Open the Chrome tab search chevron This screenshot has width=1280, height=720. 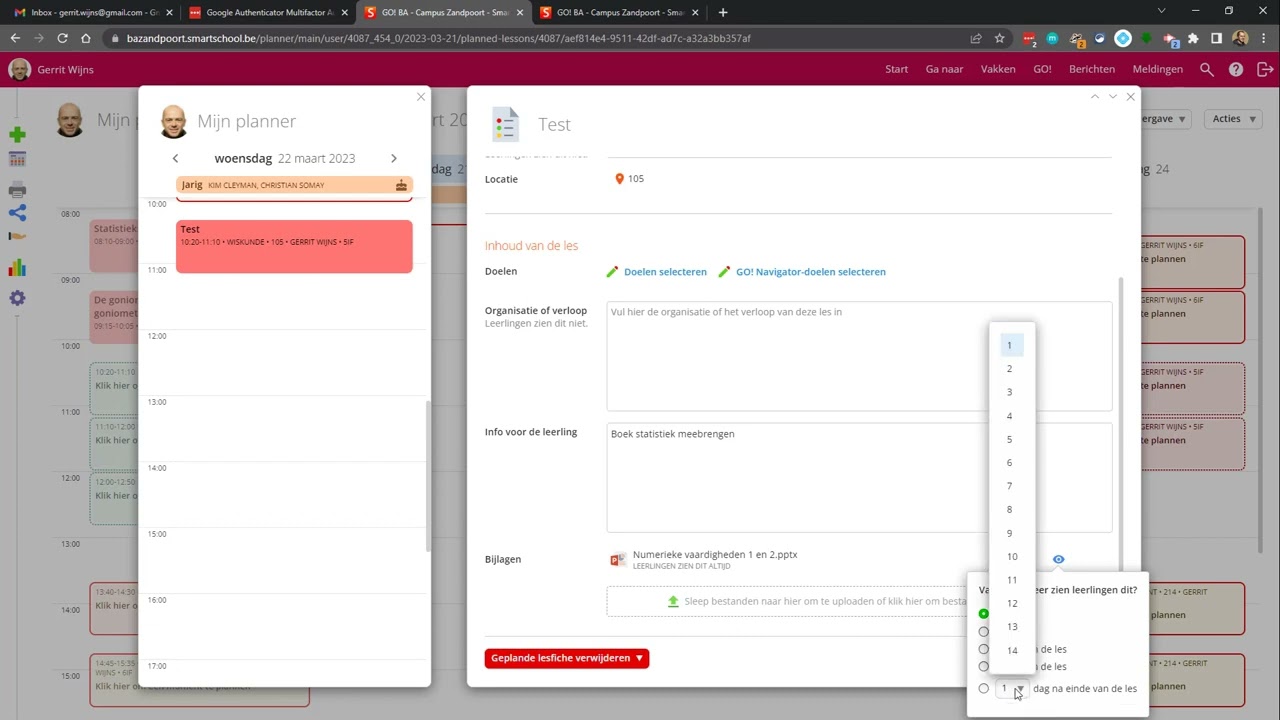(x=1161, y=12)
